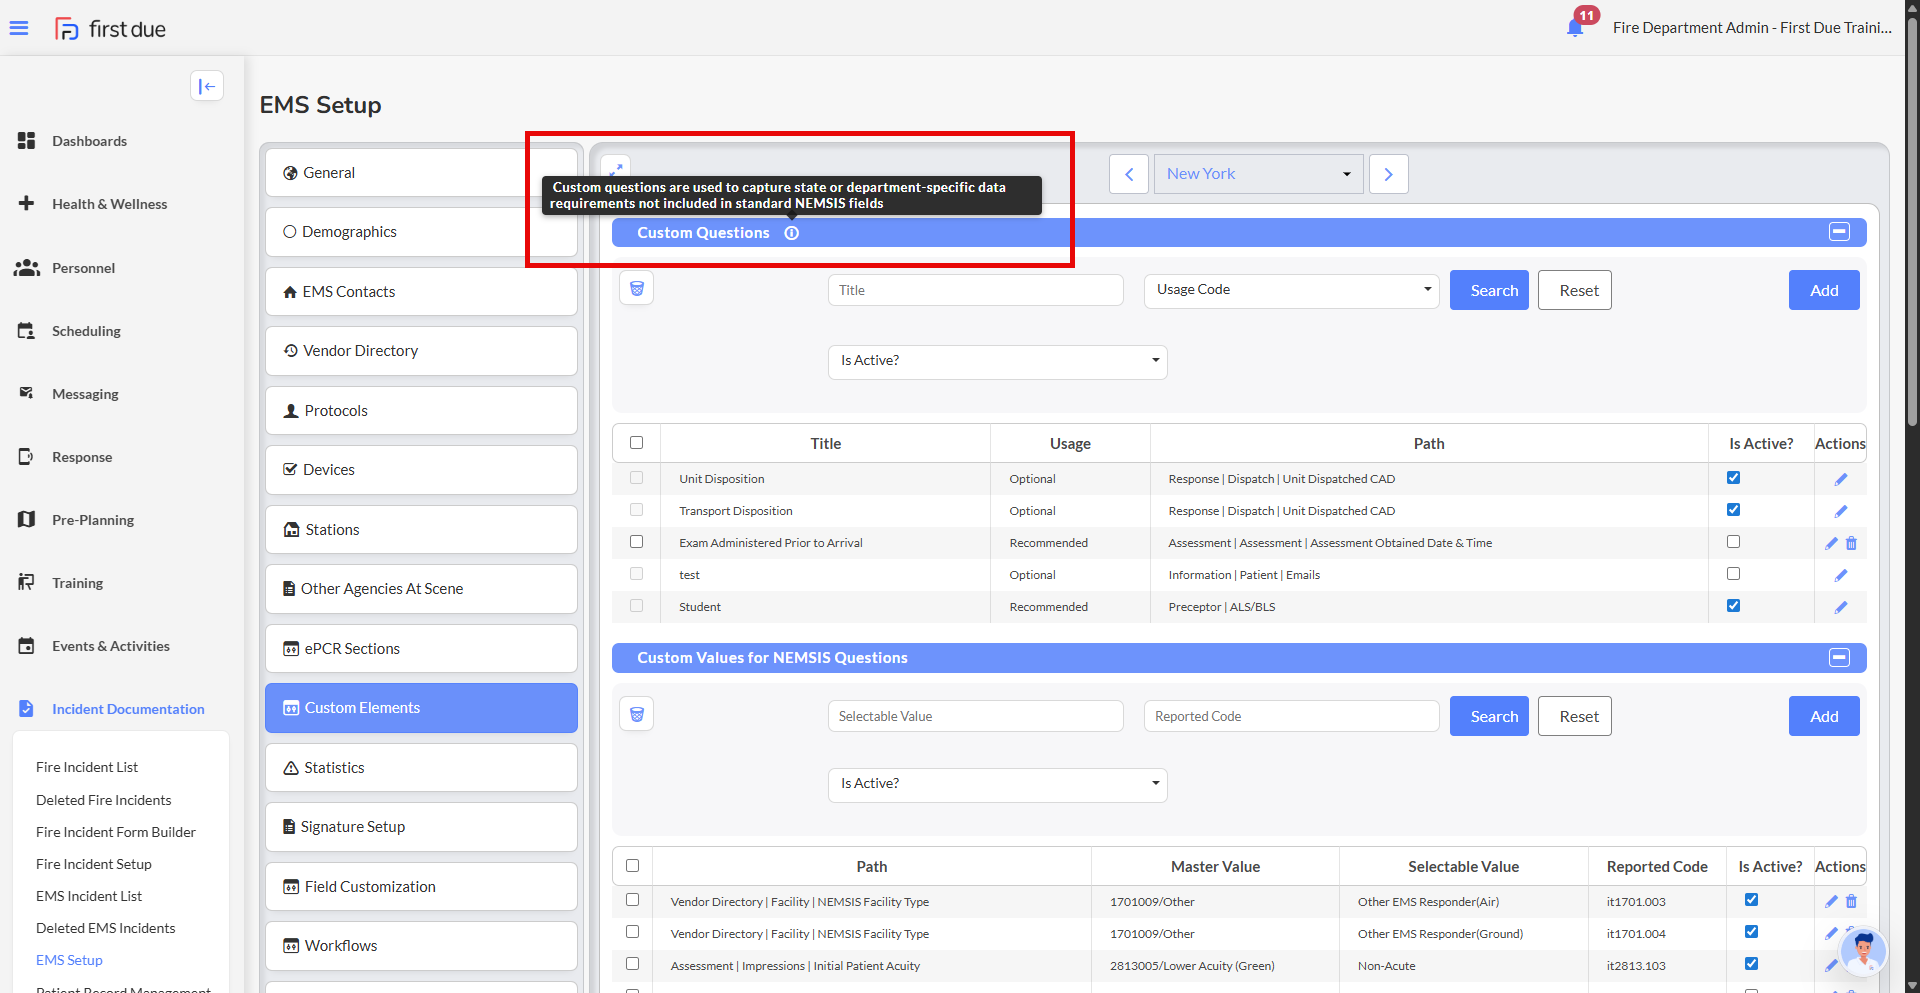
Task: Click clear filter icon in Custom Questions
Action: click(637, 289)
